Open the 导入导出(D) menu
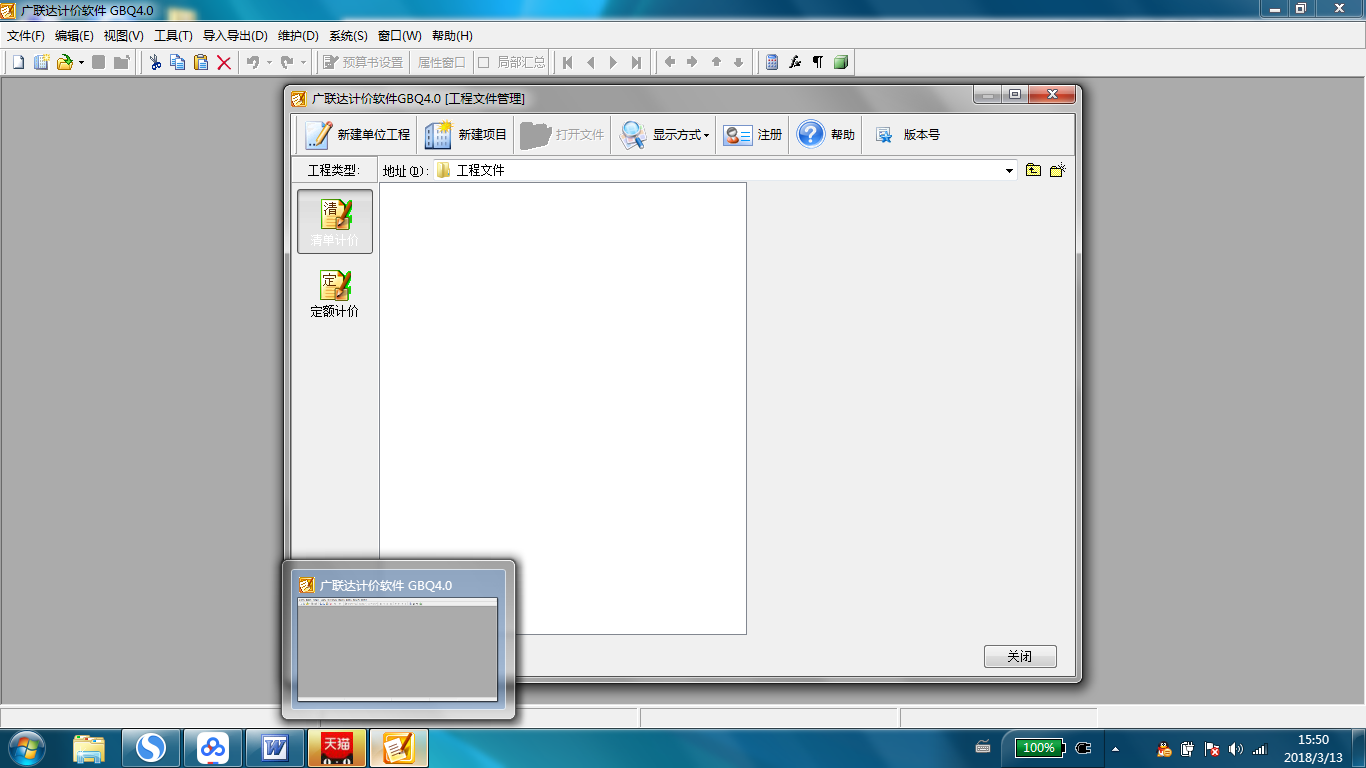This screenshot has height=768, width=1366. [235, 35]
